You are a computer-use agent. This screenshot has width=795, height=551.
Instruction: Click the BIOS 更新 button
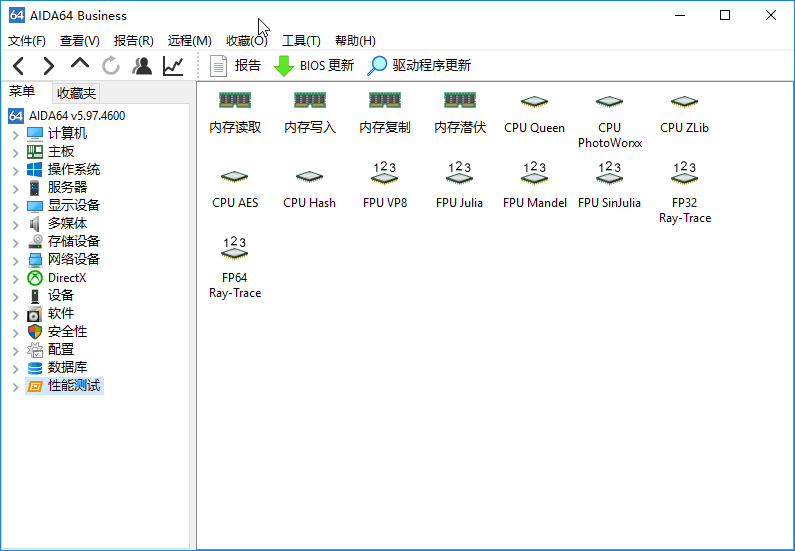pyautogui.click(x=314, y=66)
